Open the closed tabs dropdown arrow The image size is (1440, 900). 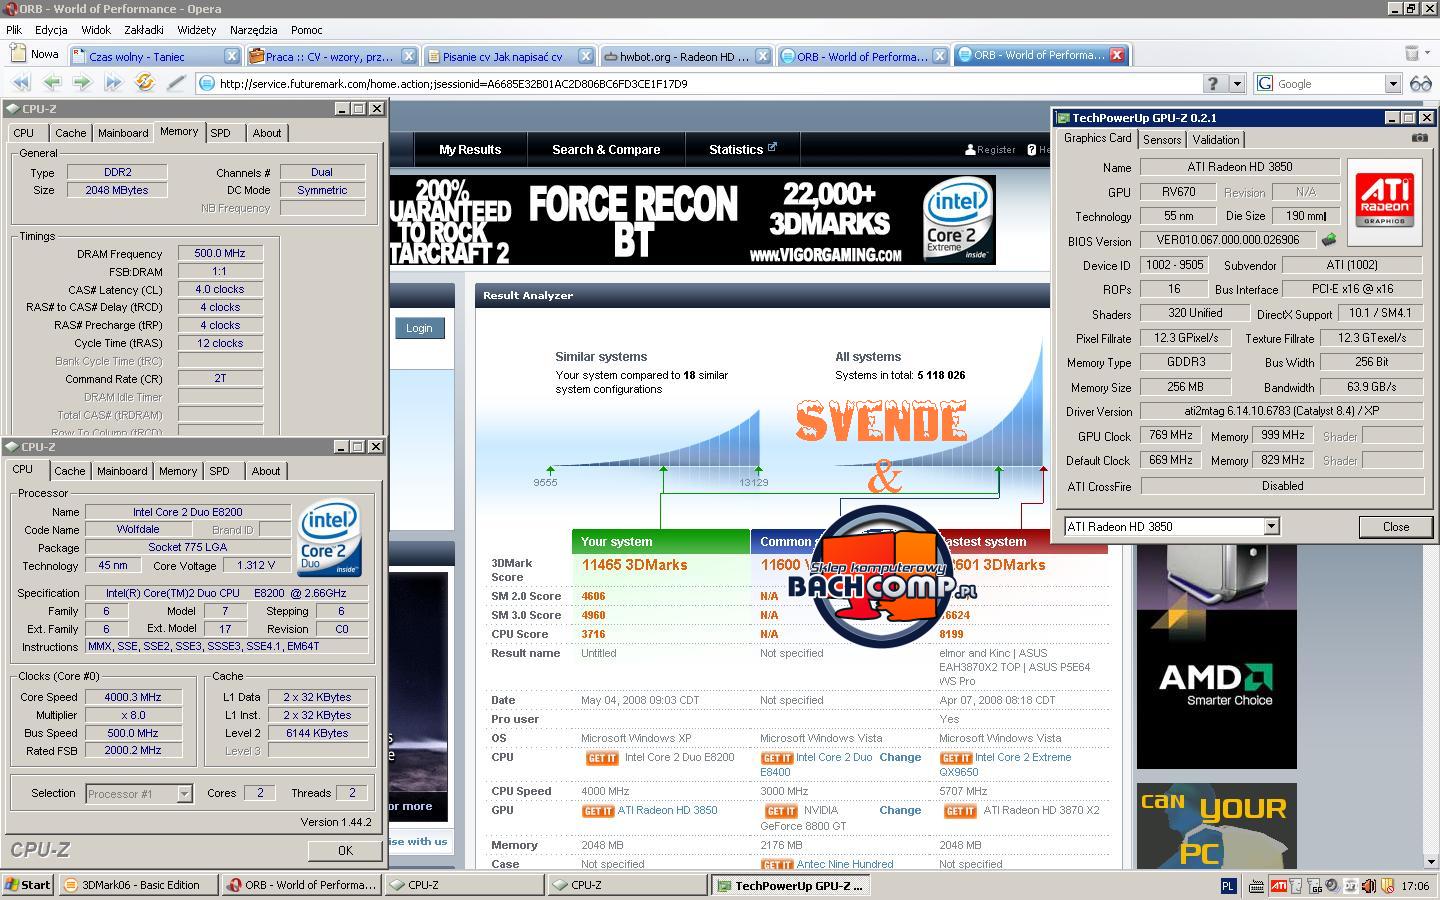tap(1427, 53)
